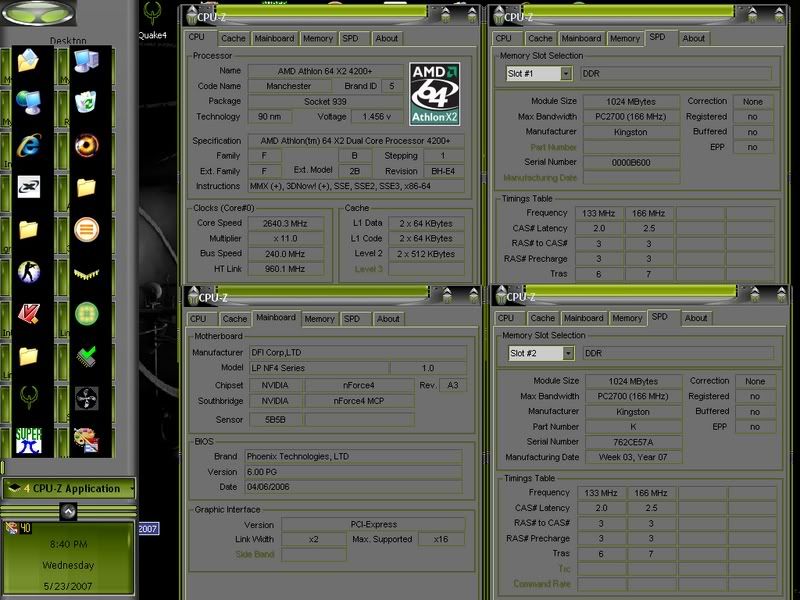The height and width of the screenshot is (600, 800).
Task: Open the Recycle Bin icon
Action: (x=86, y=102)
